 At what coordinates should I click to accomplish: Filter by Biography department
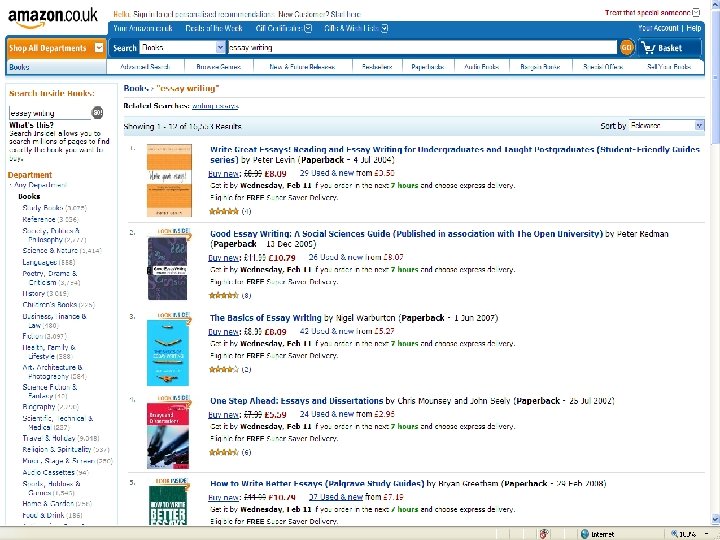tap(39, 407)
